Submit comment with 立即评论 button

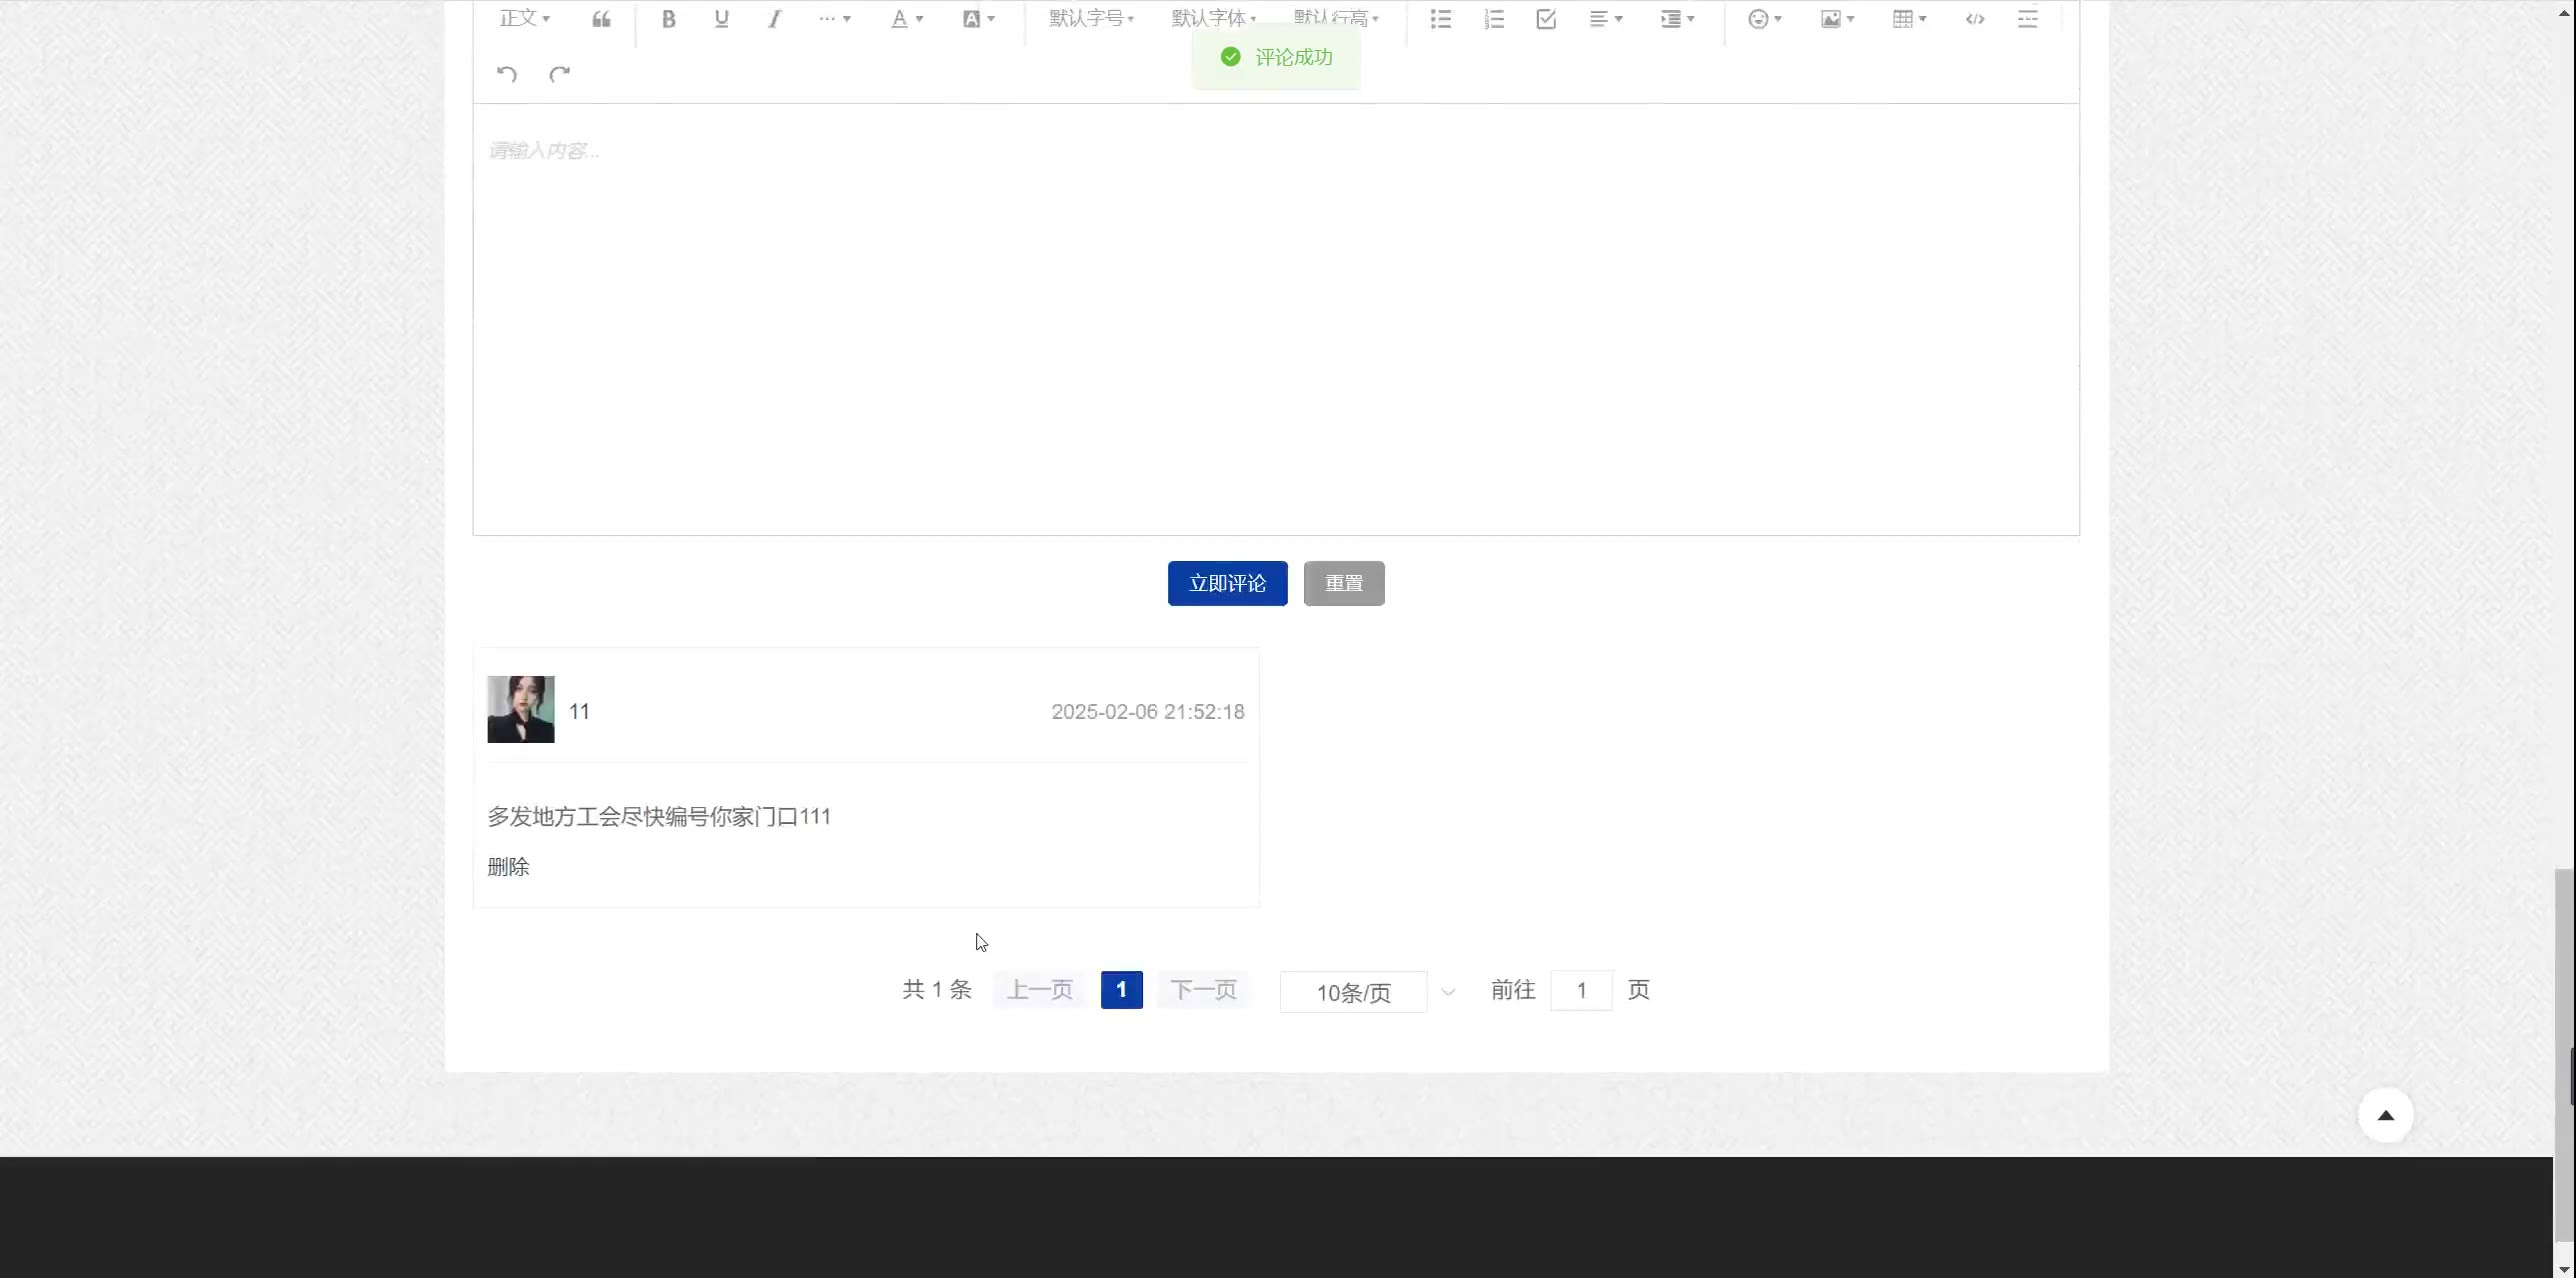(x=1227, y=583)
